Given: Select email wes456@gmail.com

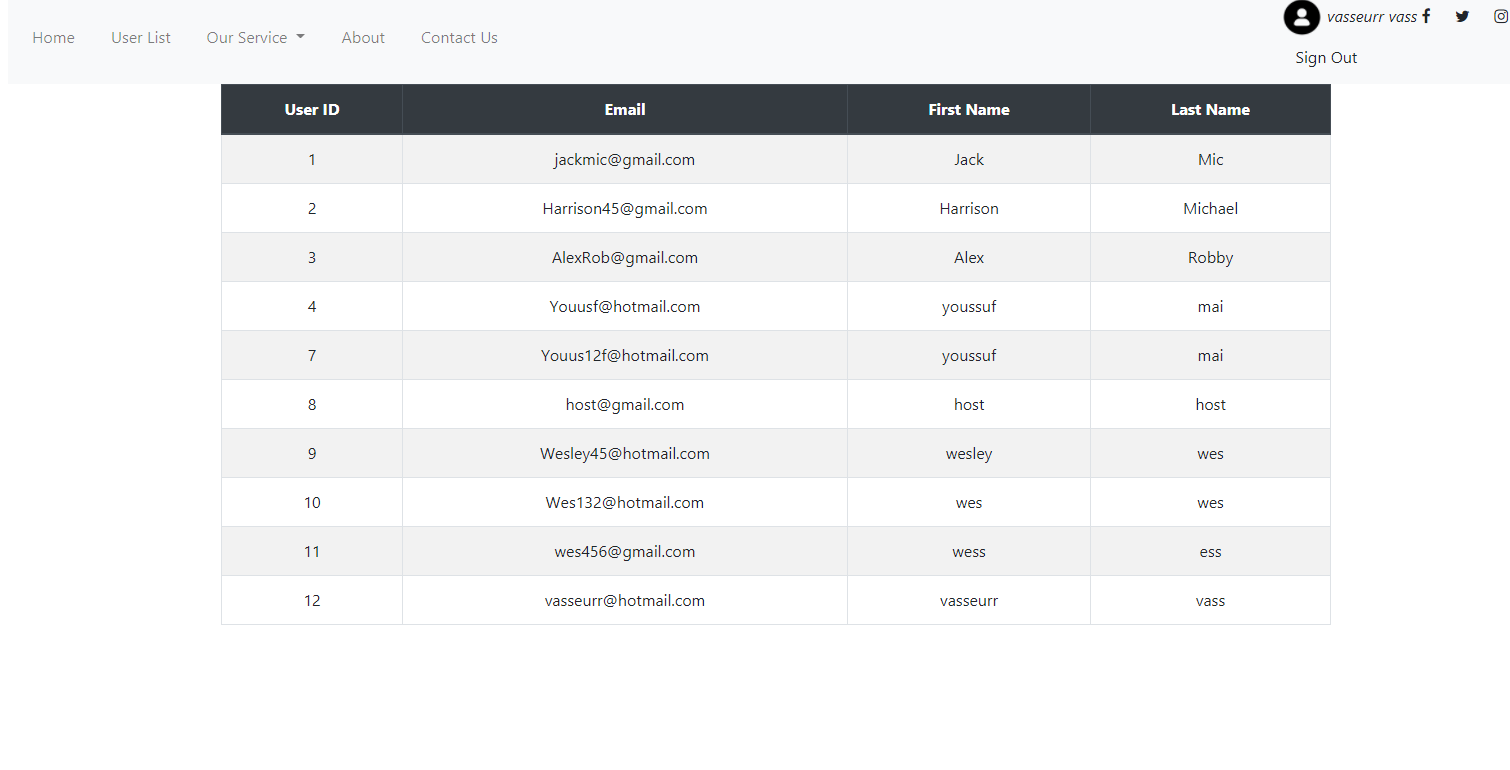Looking at the screenshot, I should (625, 552).
